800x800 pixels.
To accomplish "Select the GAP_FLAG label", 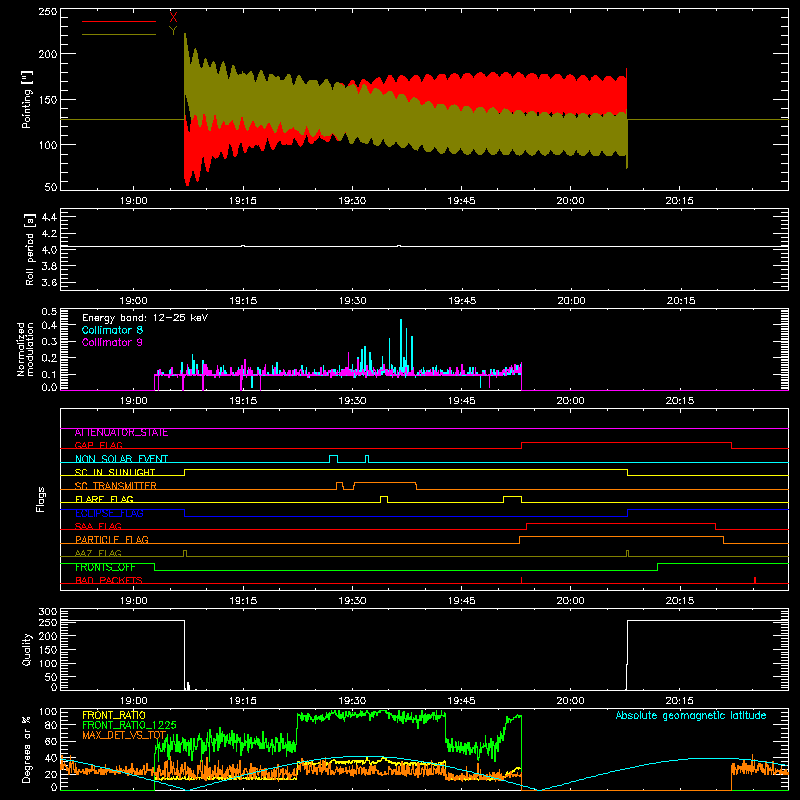I will pos(98,445).
